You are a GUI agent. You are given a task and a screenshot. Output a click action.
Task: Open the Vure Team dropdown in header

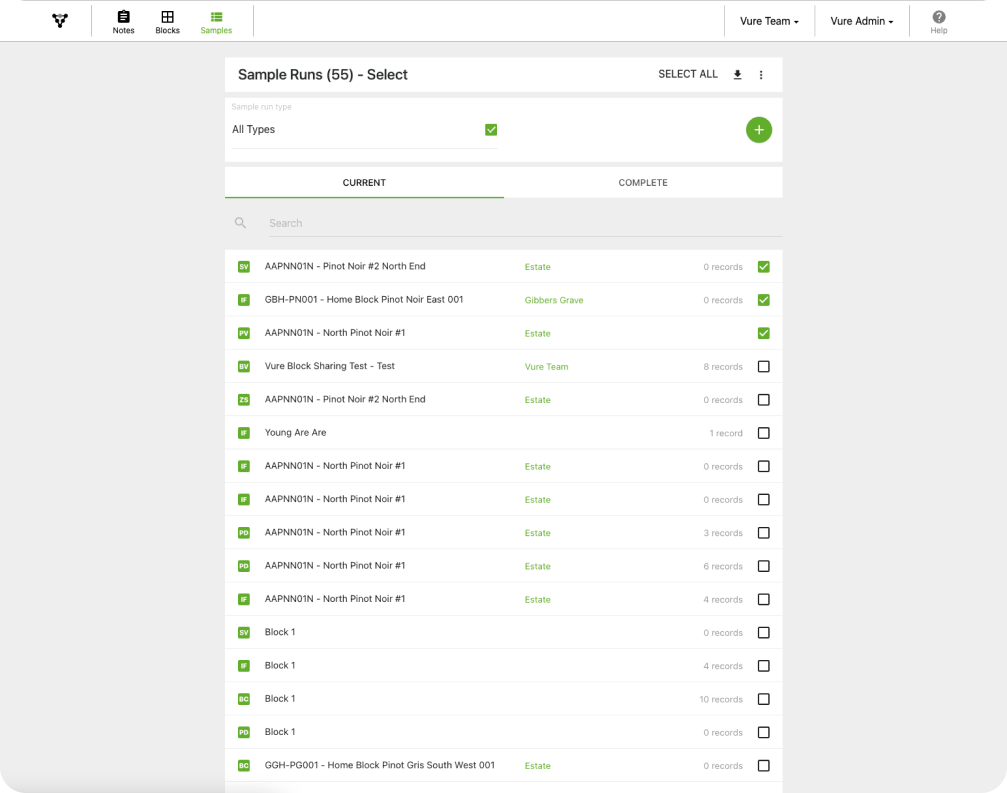click(x=769, y=21)
